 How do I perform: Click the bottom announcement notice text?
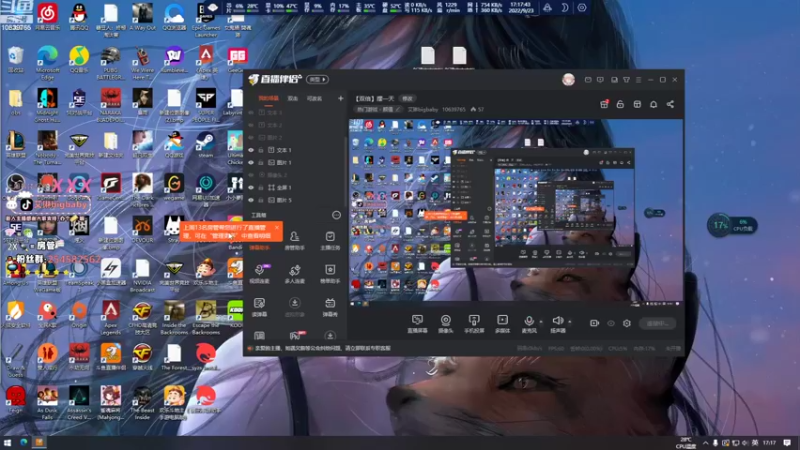pos(323,348)
